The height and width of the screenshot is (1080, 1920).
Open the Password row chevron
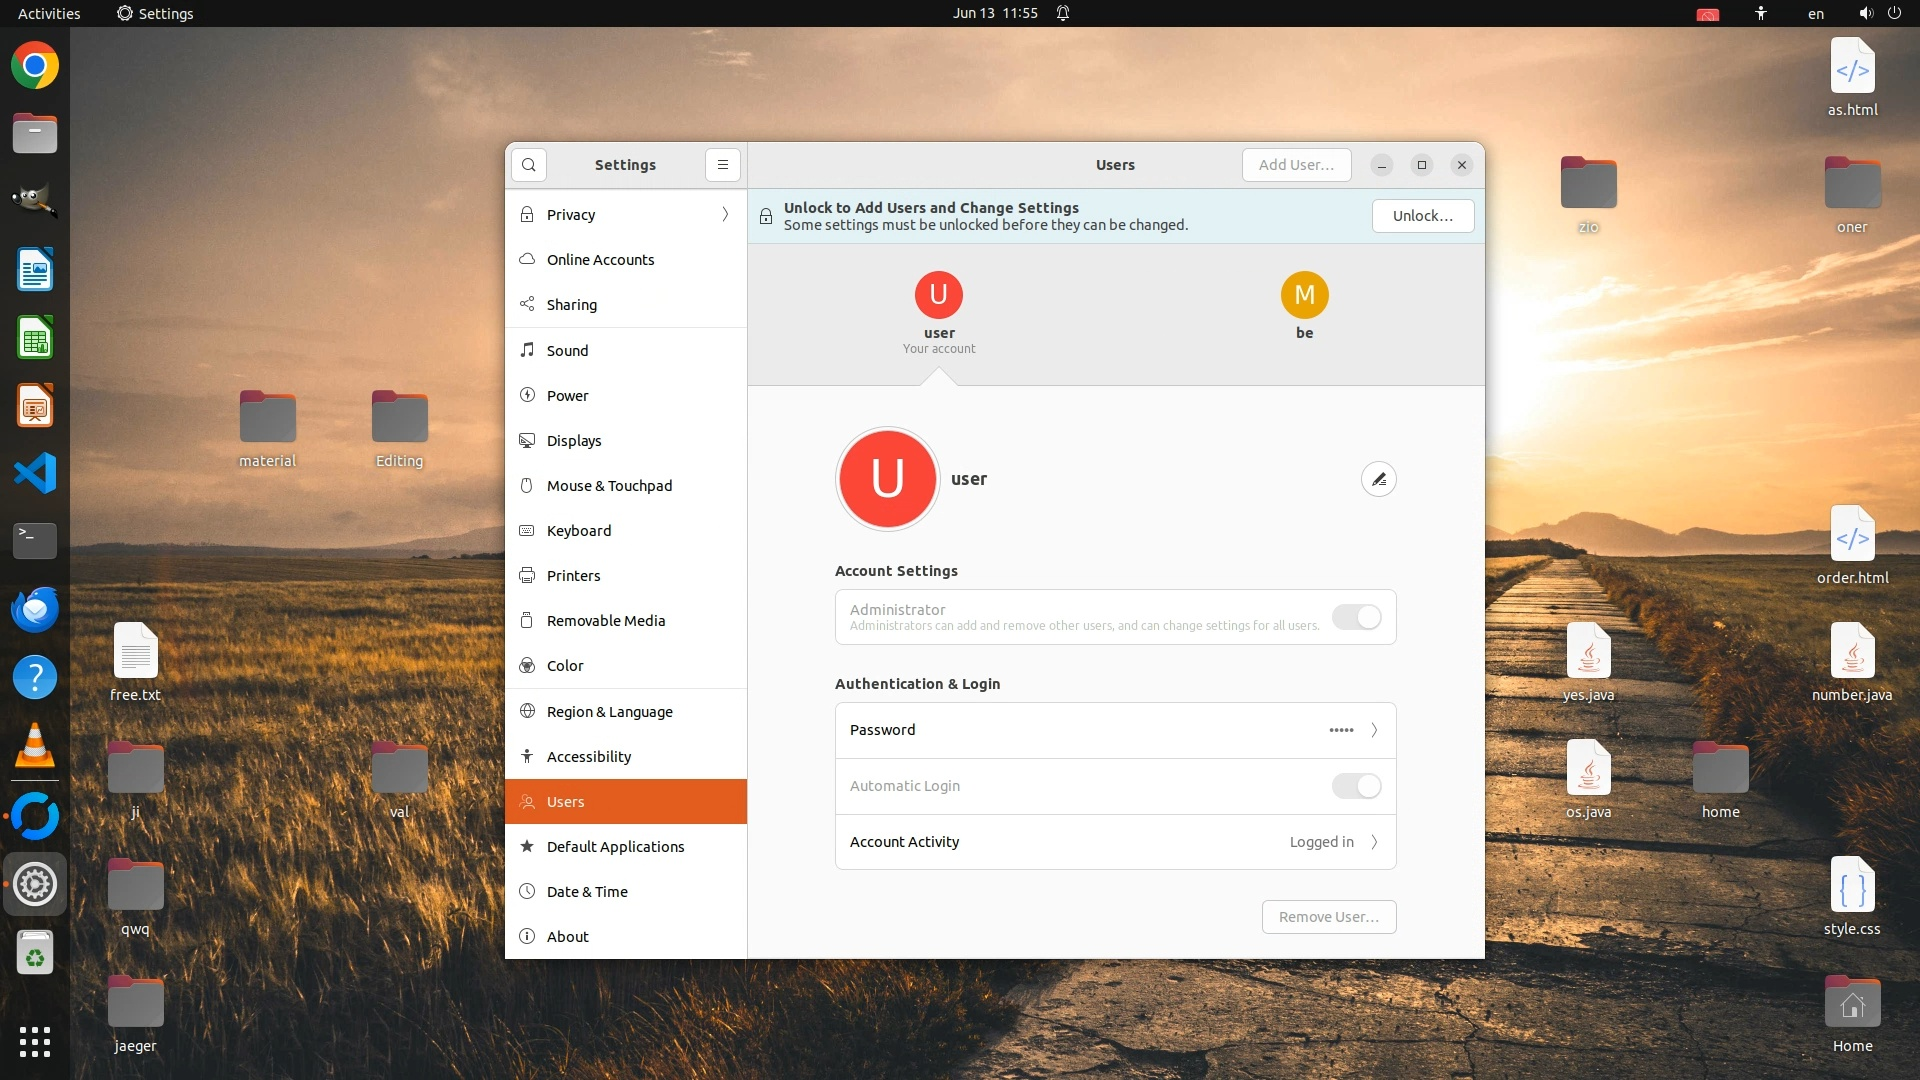pyautogui.click(x=1374, y=730)
